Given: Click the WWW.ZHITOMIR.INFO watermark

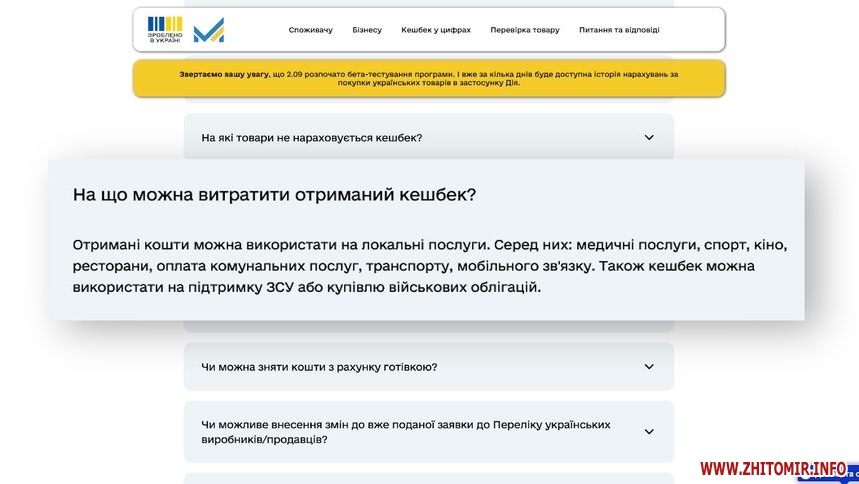Looking at the screenshot, I should pyautogui.click(x=772, y=468).
